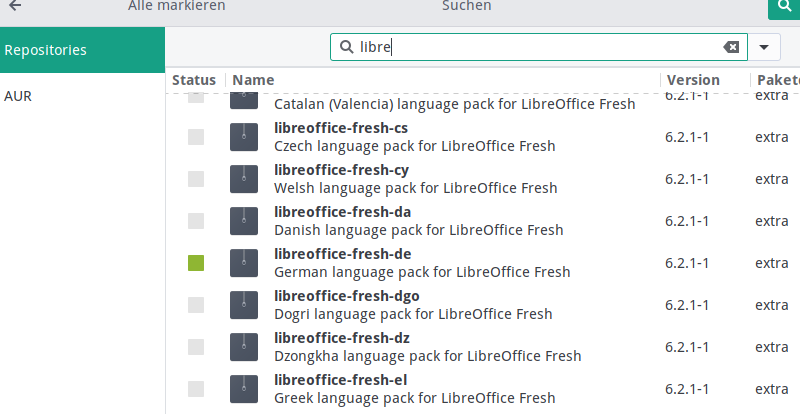The height and width of the screenshot is (414, 800).
Task: Click Alle markieren
Action: [177, 6]
